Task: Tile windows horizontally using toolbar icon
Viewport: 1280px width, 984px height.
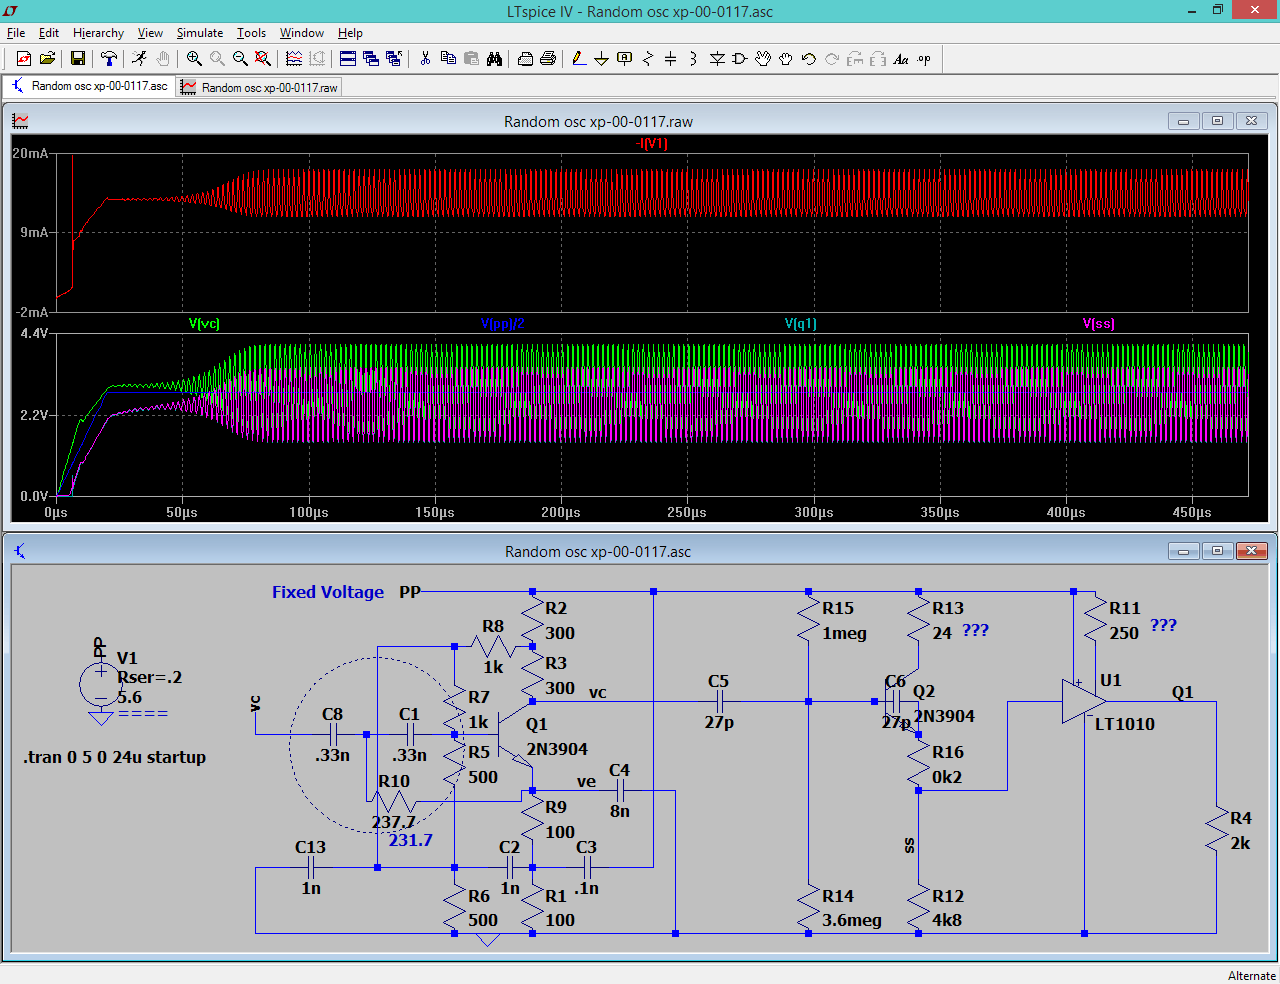Action: pyautogui.click(x=348, y=59)
